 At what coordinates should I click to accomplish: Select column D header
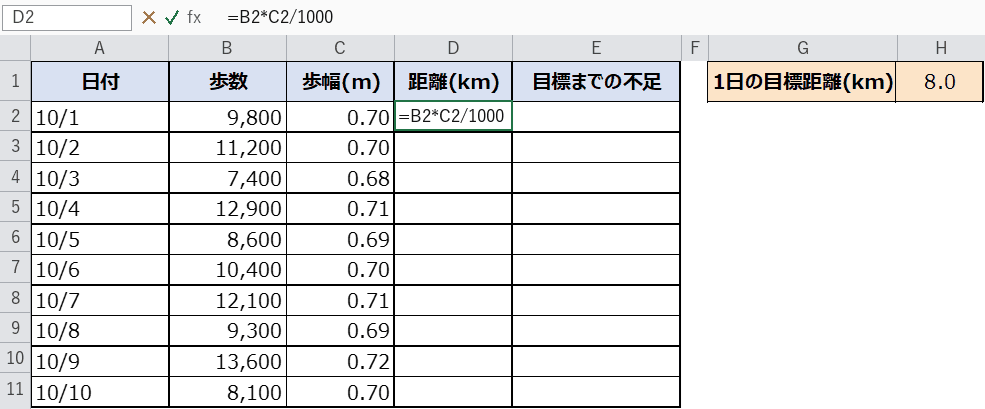click(454, 48)
